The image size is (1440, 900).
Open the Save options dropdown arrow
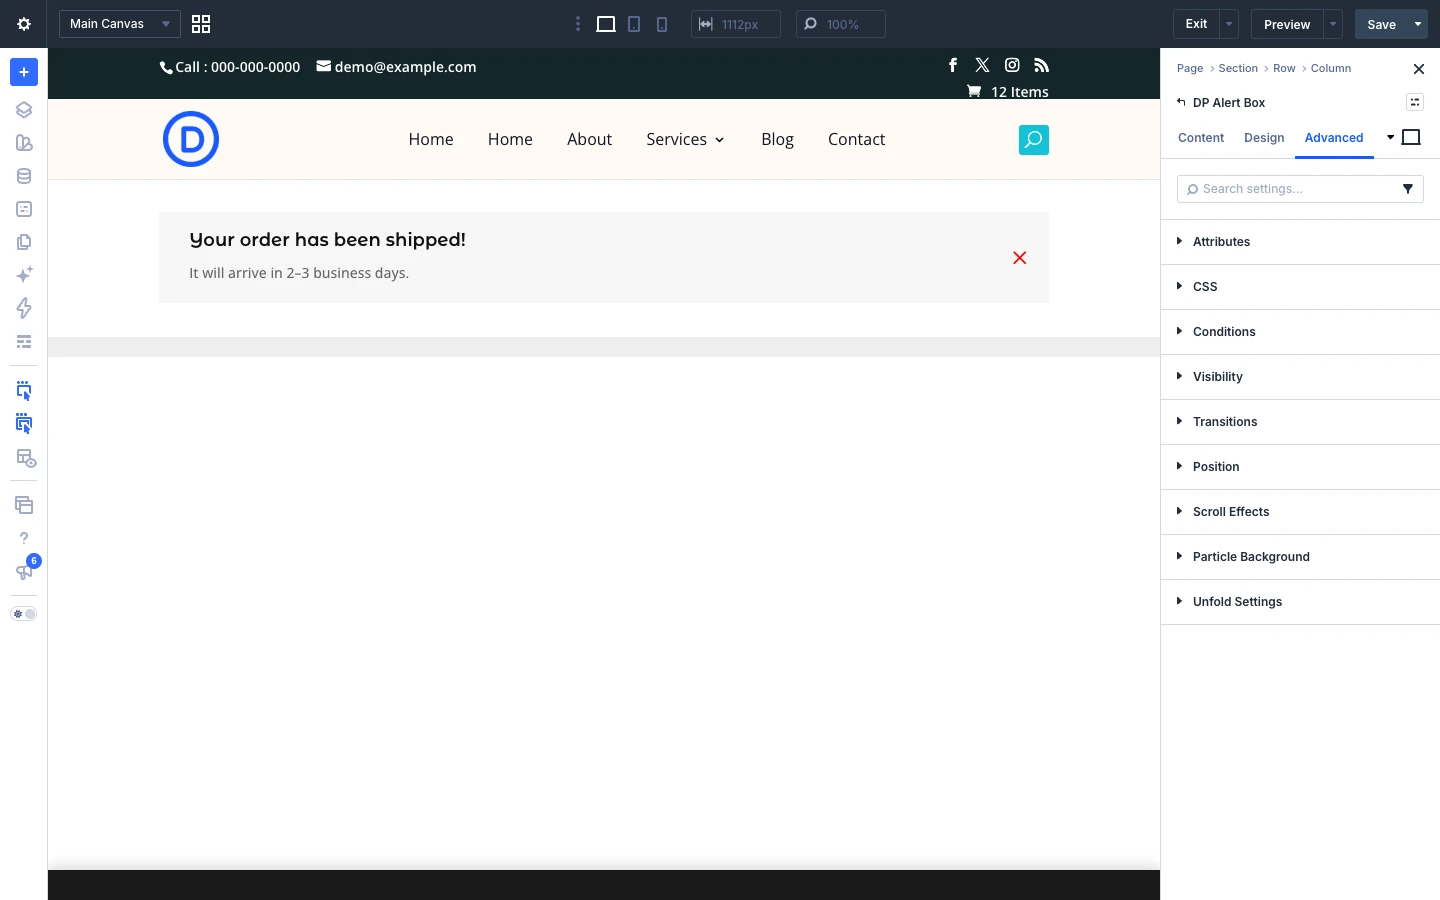click(1418, 24)
